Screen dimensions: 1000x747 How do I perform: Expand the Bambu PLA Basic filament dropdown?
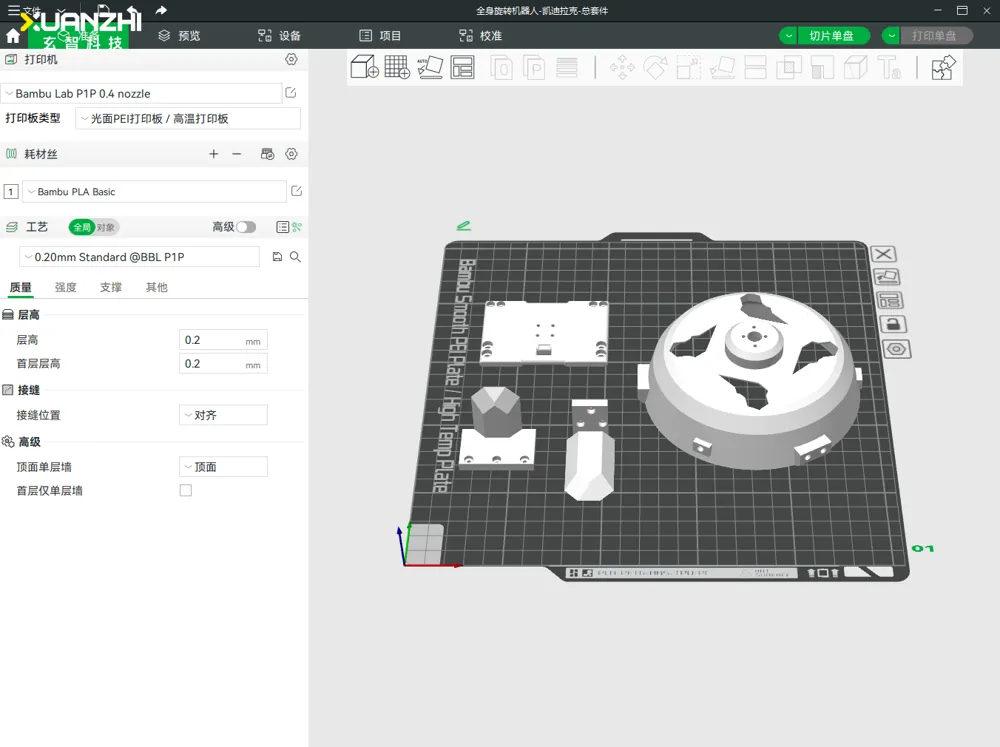[x=155, y=192]
